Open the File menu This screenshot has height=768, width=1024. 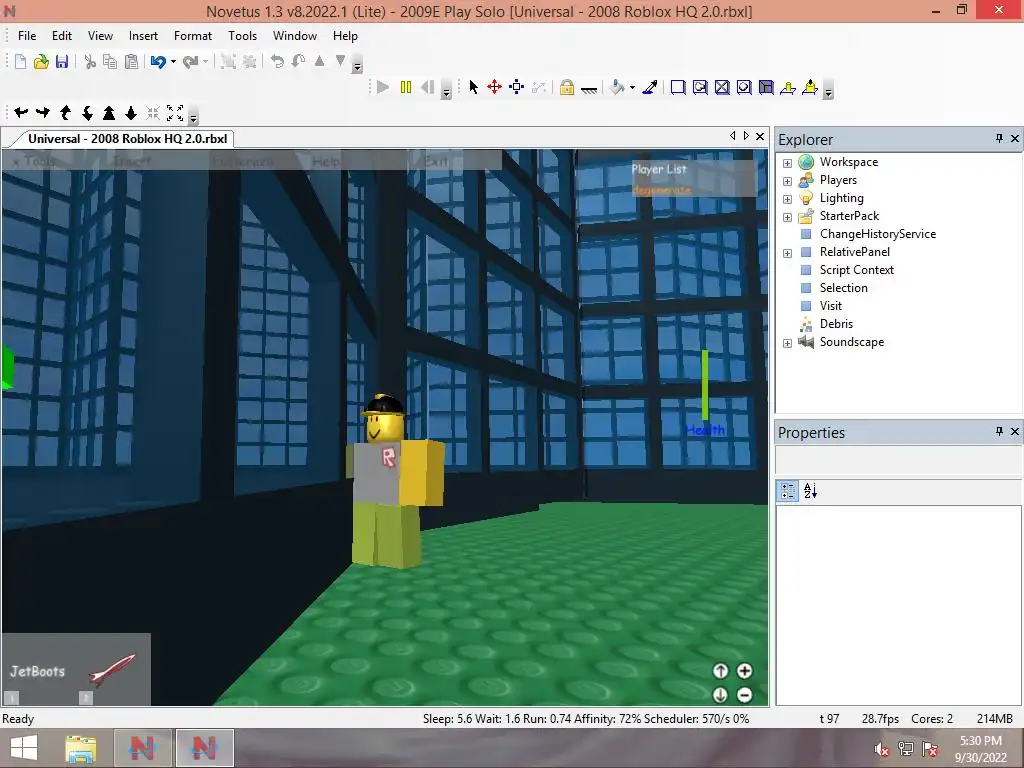[27, 36]
